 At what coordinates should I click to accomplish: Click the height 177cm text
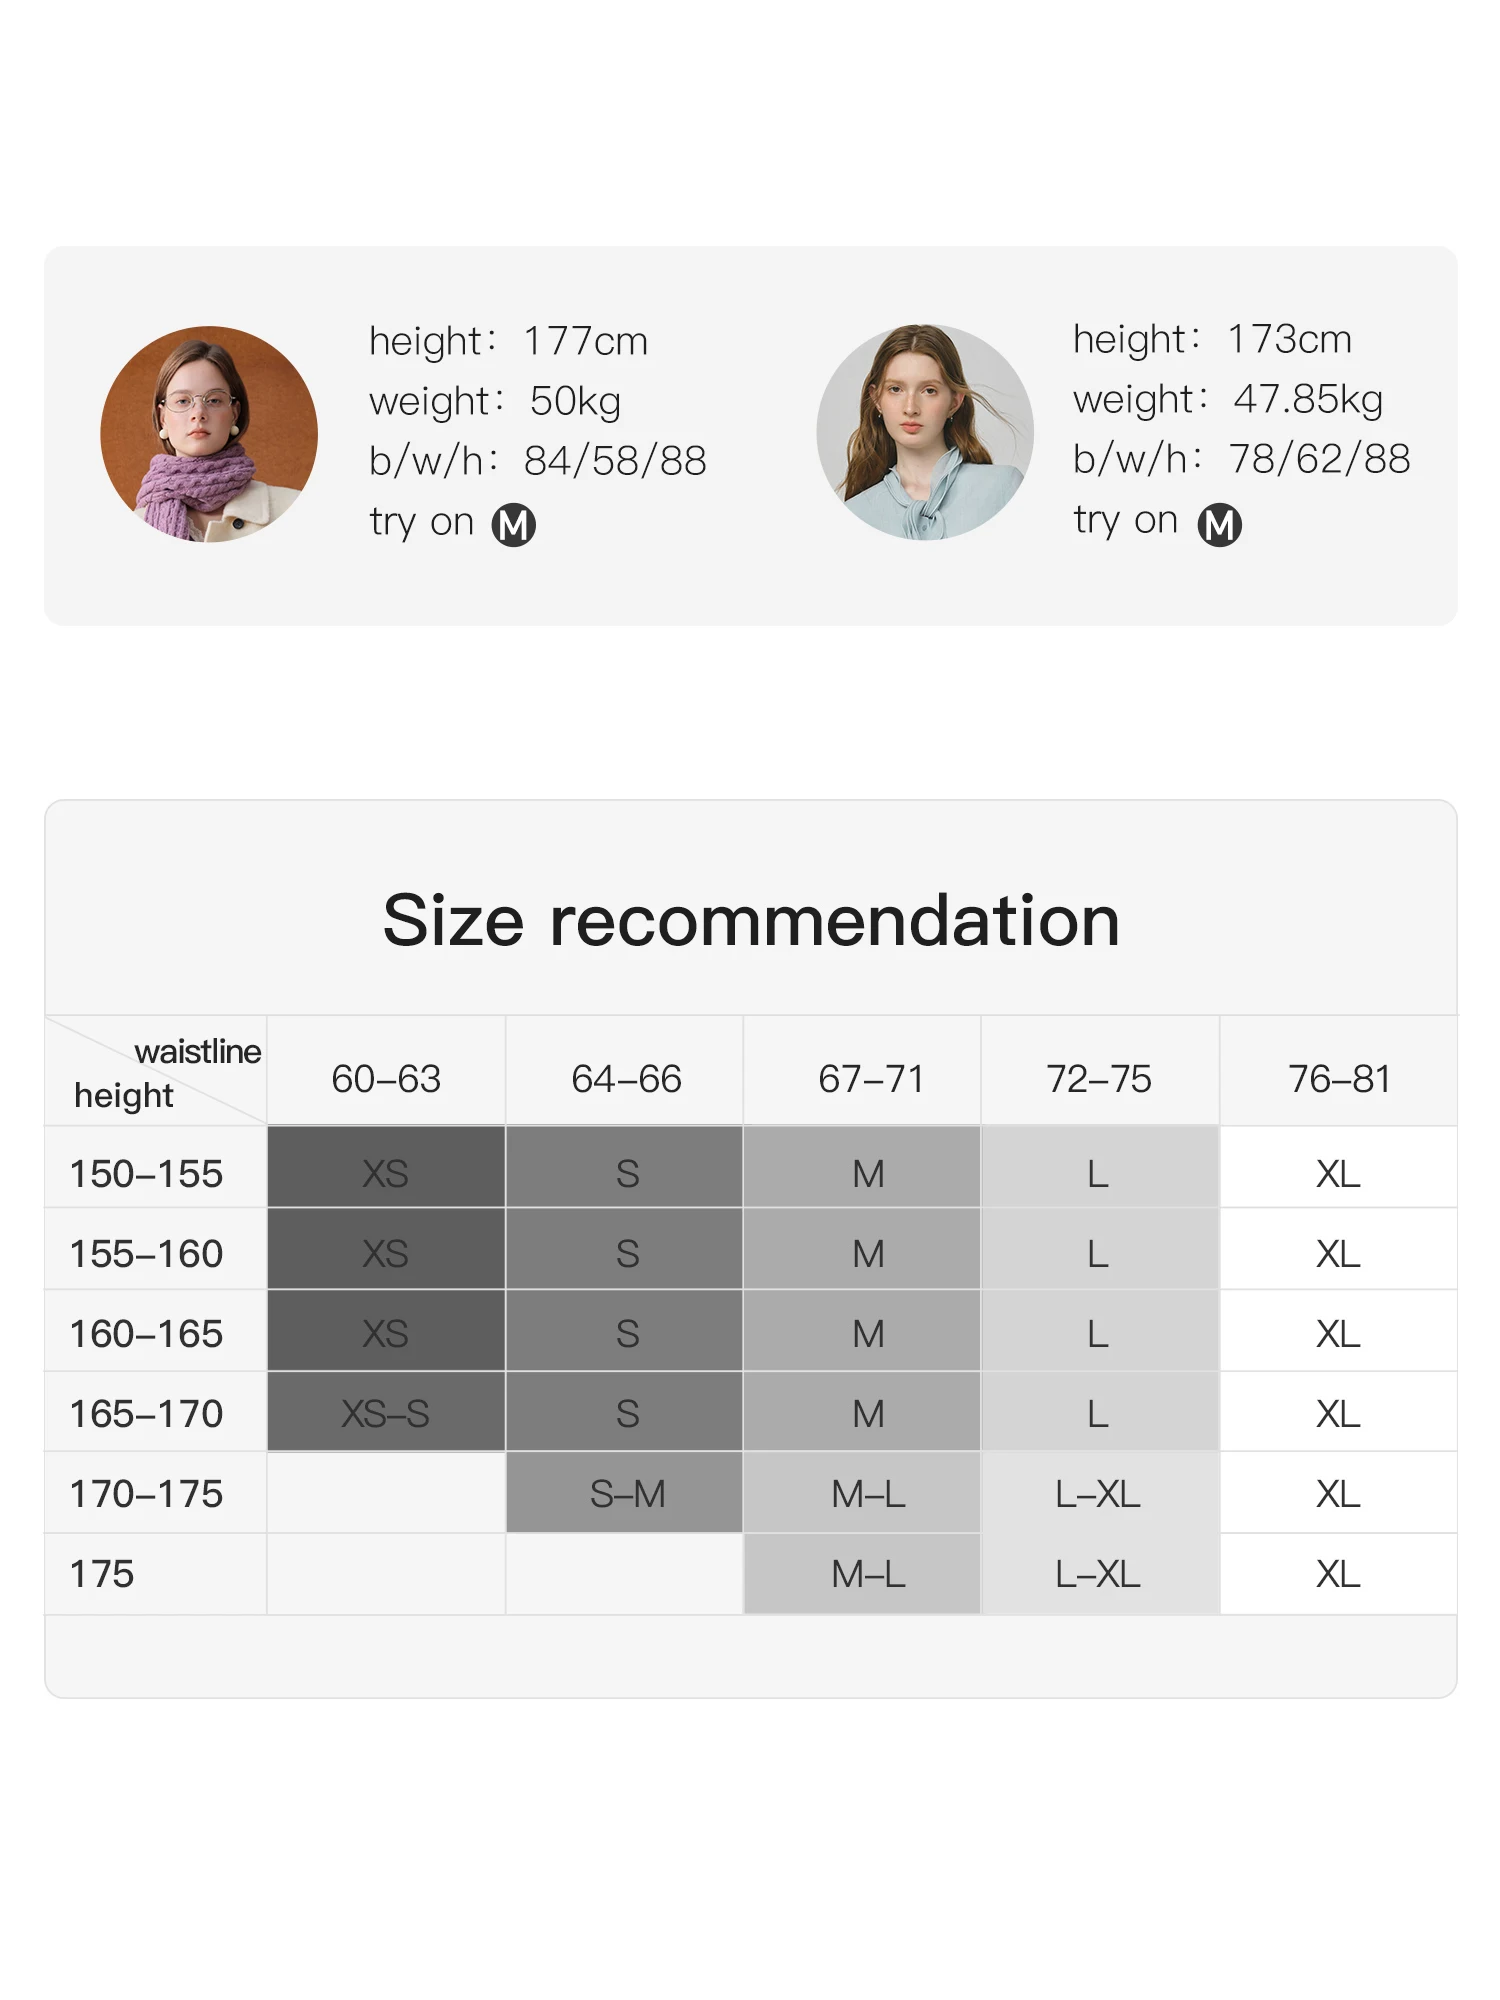click(x=509, y=341)
